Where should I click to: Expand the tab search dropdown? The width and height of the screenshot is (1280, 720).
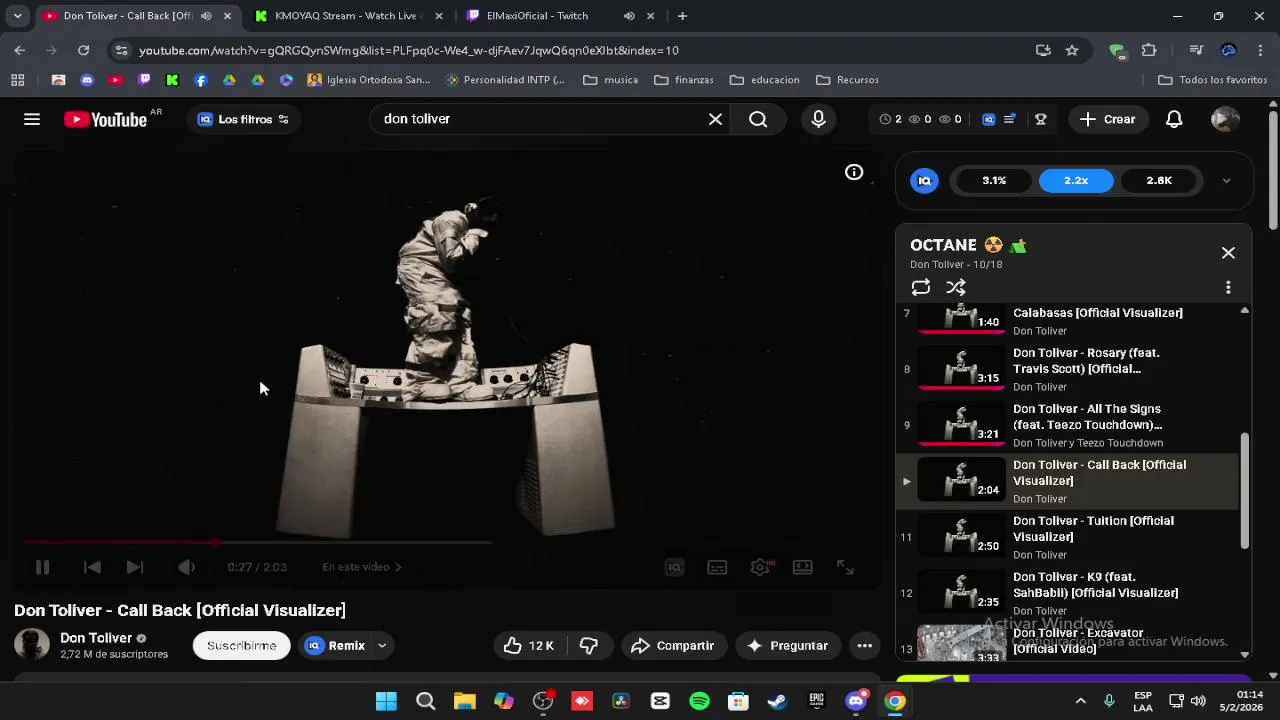(17, 16)
